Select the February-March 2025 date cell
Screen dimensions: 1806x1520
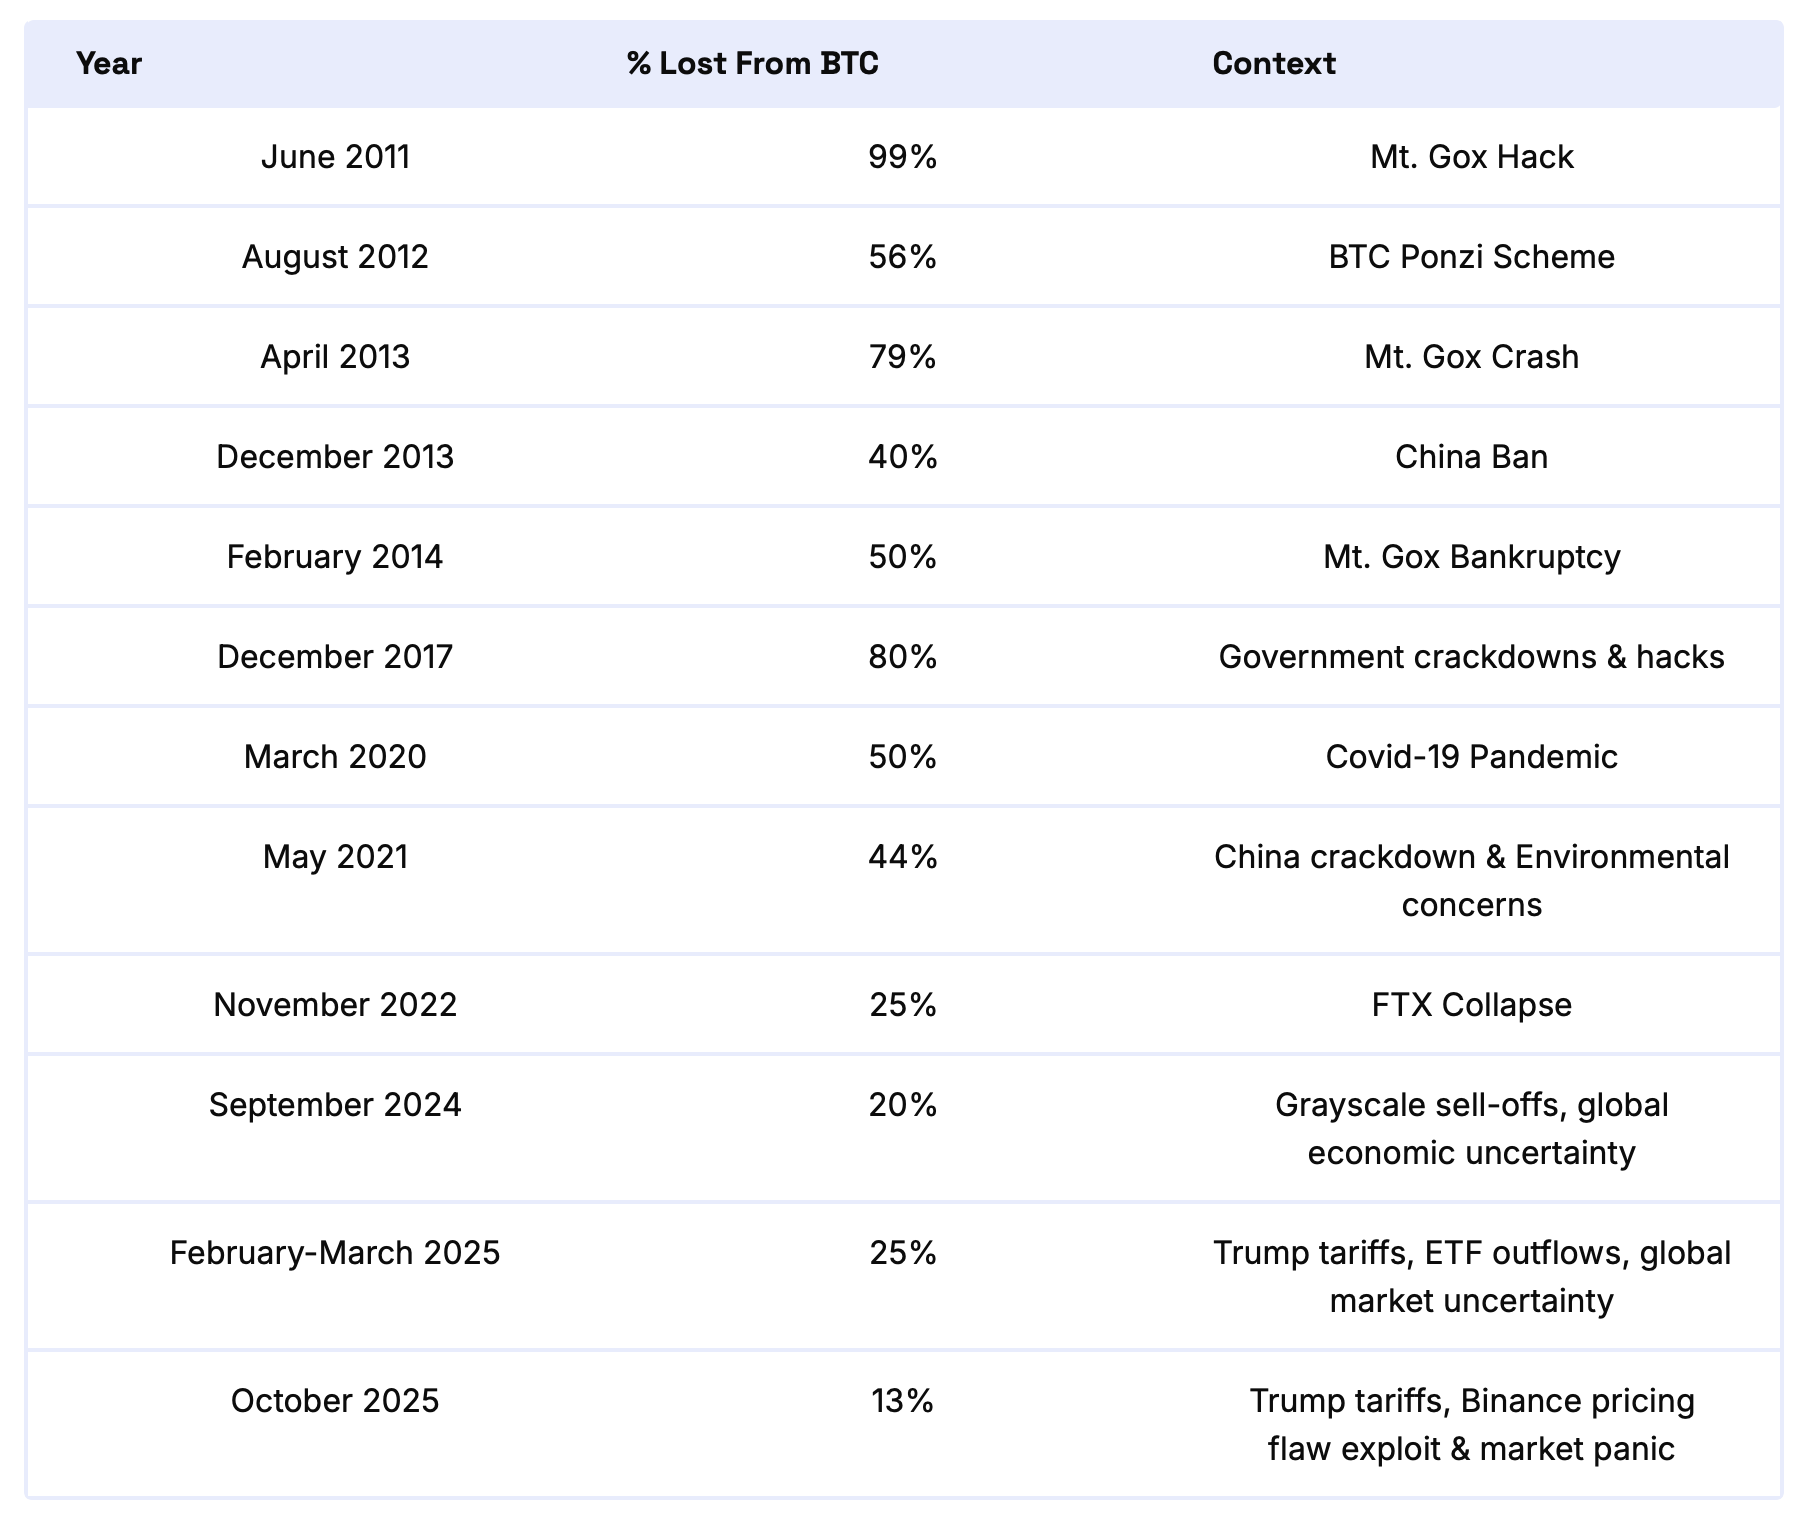(335, 1253)
